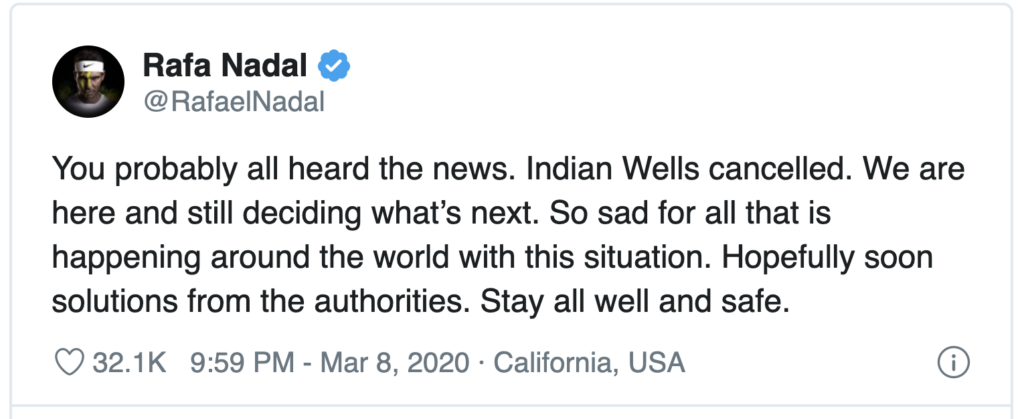Screen dimensions: 1024x419
Task: Open the 9:59 PM time link
Action: click(x=242, y=362)
